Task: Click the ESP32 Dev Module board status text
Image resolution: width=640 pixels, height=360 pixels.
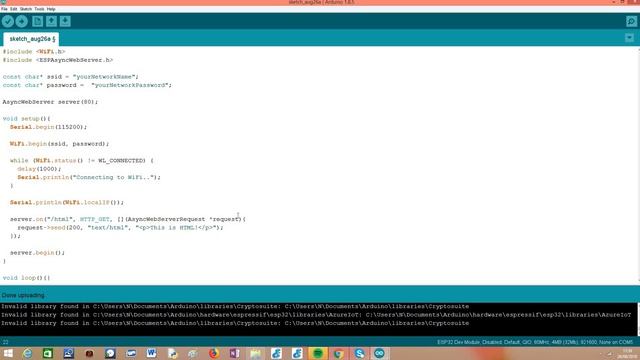Action: (x=535, y=342)
